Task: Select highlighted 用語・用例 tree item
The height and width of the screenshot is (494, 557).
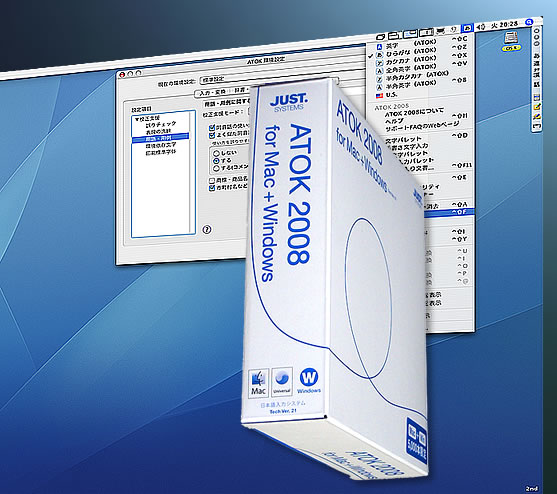Action: tap(161, 137)
